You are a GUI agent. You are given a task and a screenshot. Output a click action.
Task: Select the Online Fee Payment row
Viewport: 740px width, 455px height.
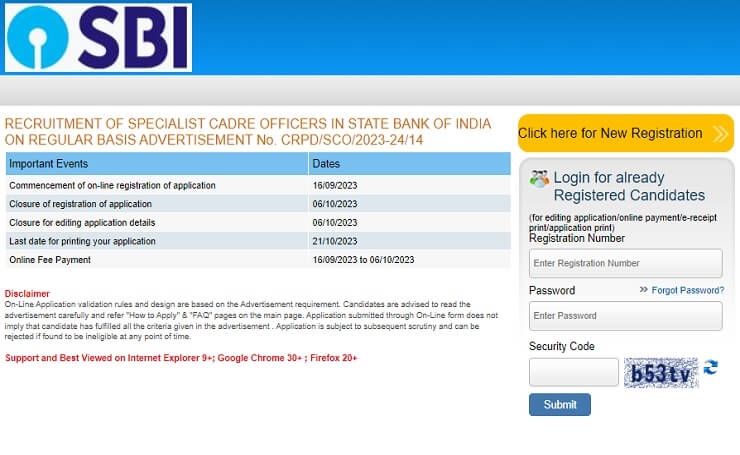[258, 260]
